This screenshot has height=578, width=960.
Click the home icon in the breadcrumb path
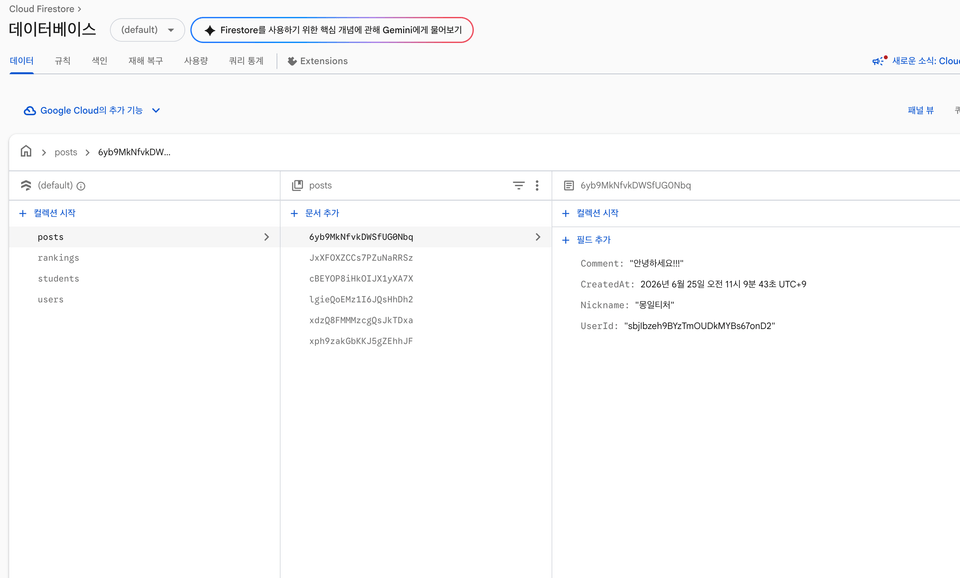(x=26, y=151)
